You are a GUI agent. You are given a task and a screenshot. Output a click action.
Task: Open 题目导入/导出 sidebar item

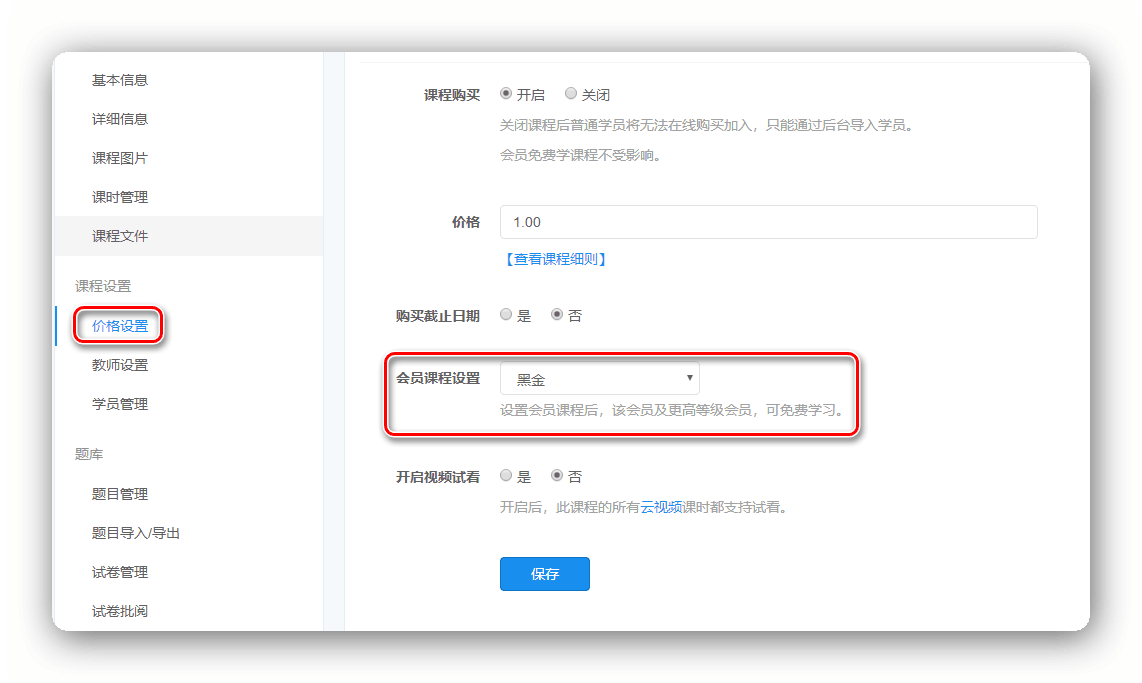click(136, 533)
